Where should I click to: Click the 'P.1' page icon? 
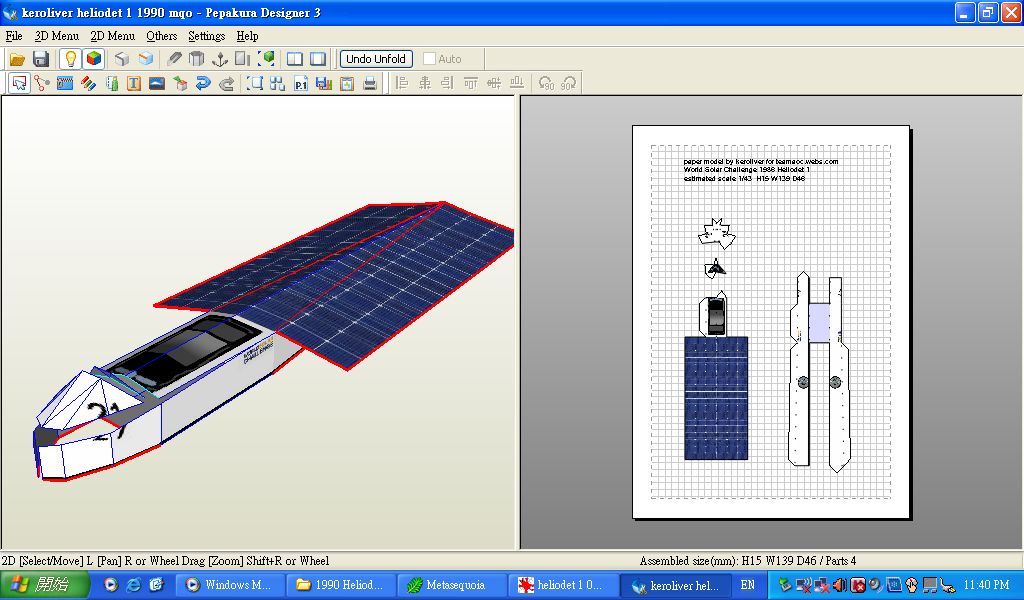(301, 84)
